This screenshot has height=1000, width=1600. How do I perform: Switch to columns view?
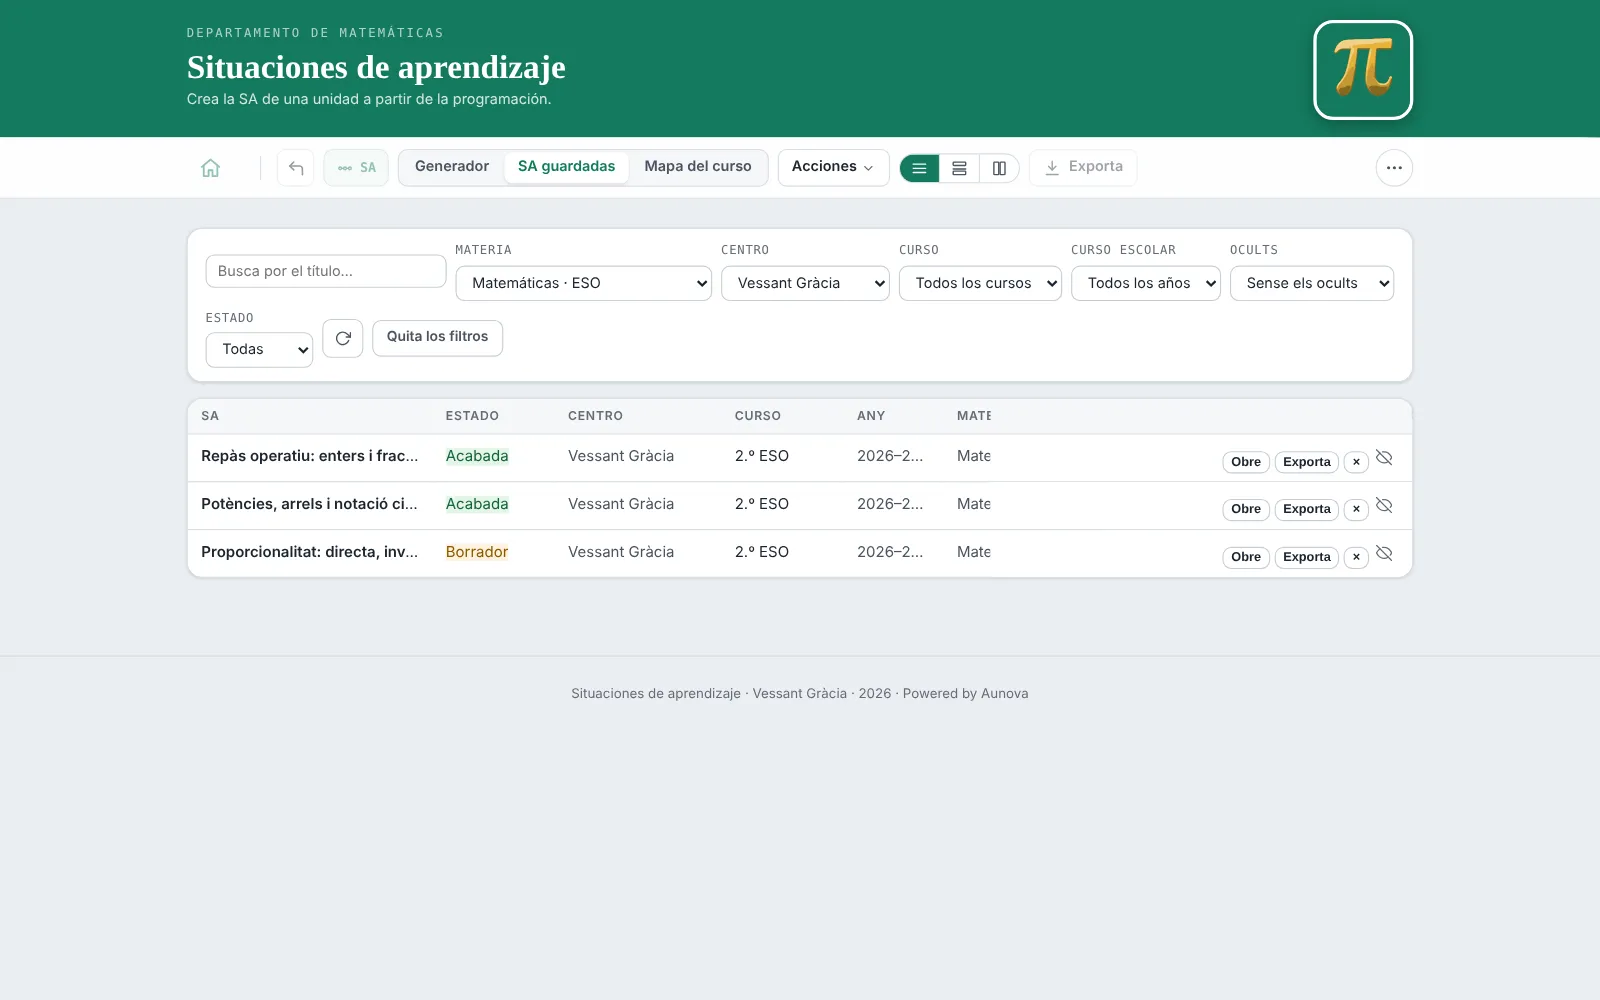pyautogui.click(x=999, y=168)
